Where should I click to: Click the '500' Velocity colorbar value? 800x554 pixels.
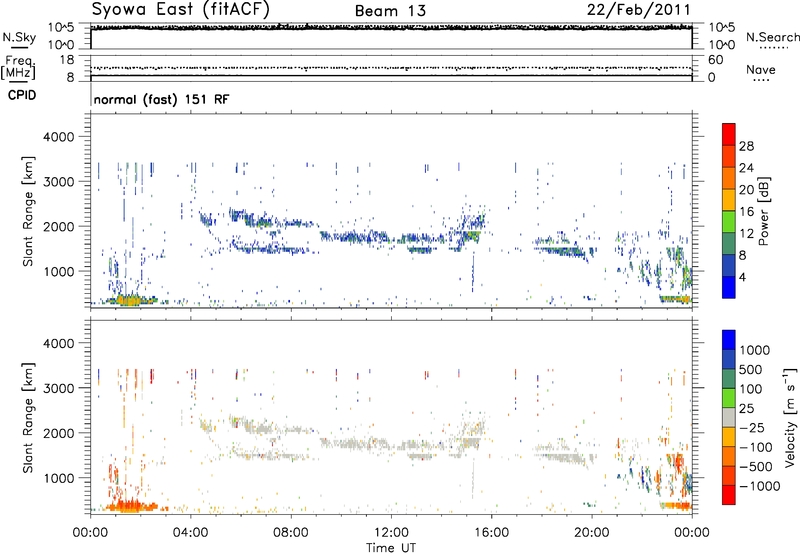751,369
